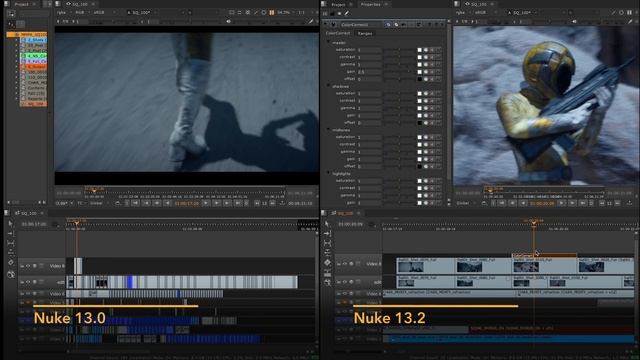Click the color wheel icon on master gain row
The width and height of the screenshot is (640, 360).
coord(426,72)
